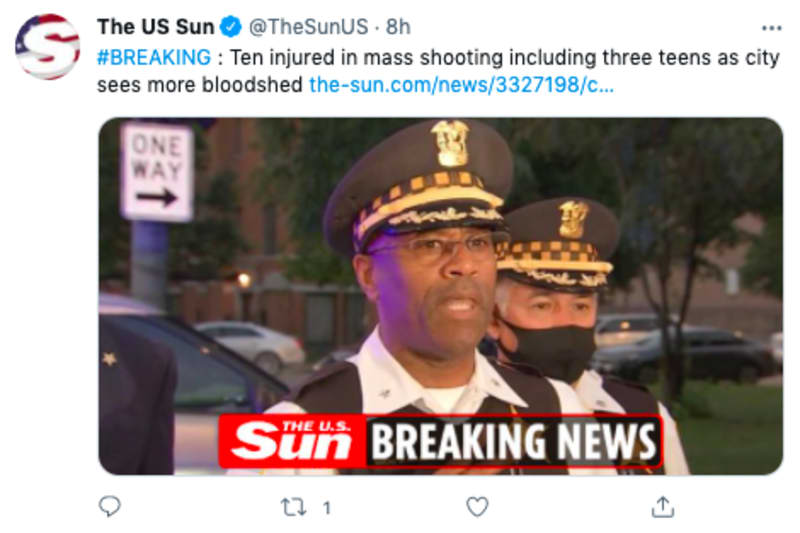Click the ONE WAY sign in the photo
The image size is (800, 533).
coord(157,172)
